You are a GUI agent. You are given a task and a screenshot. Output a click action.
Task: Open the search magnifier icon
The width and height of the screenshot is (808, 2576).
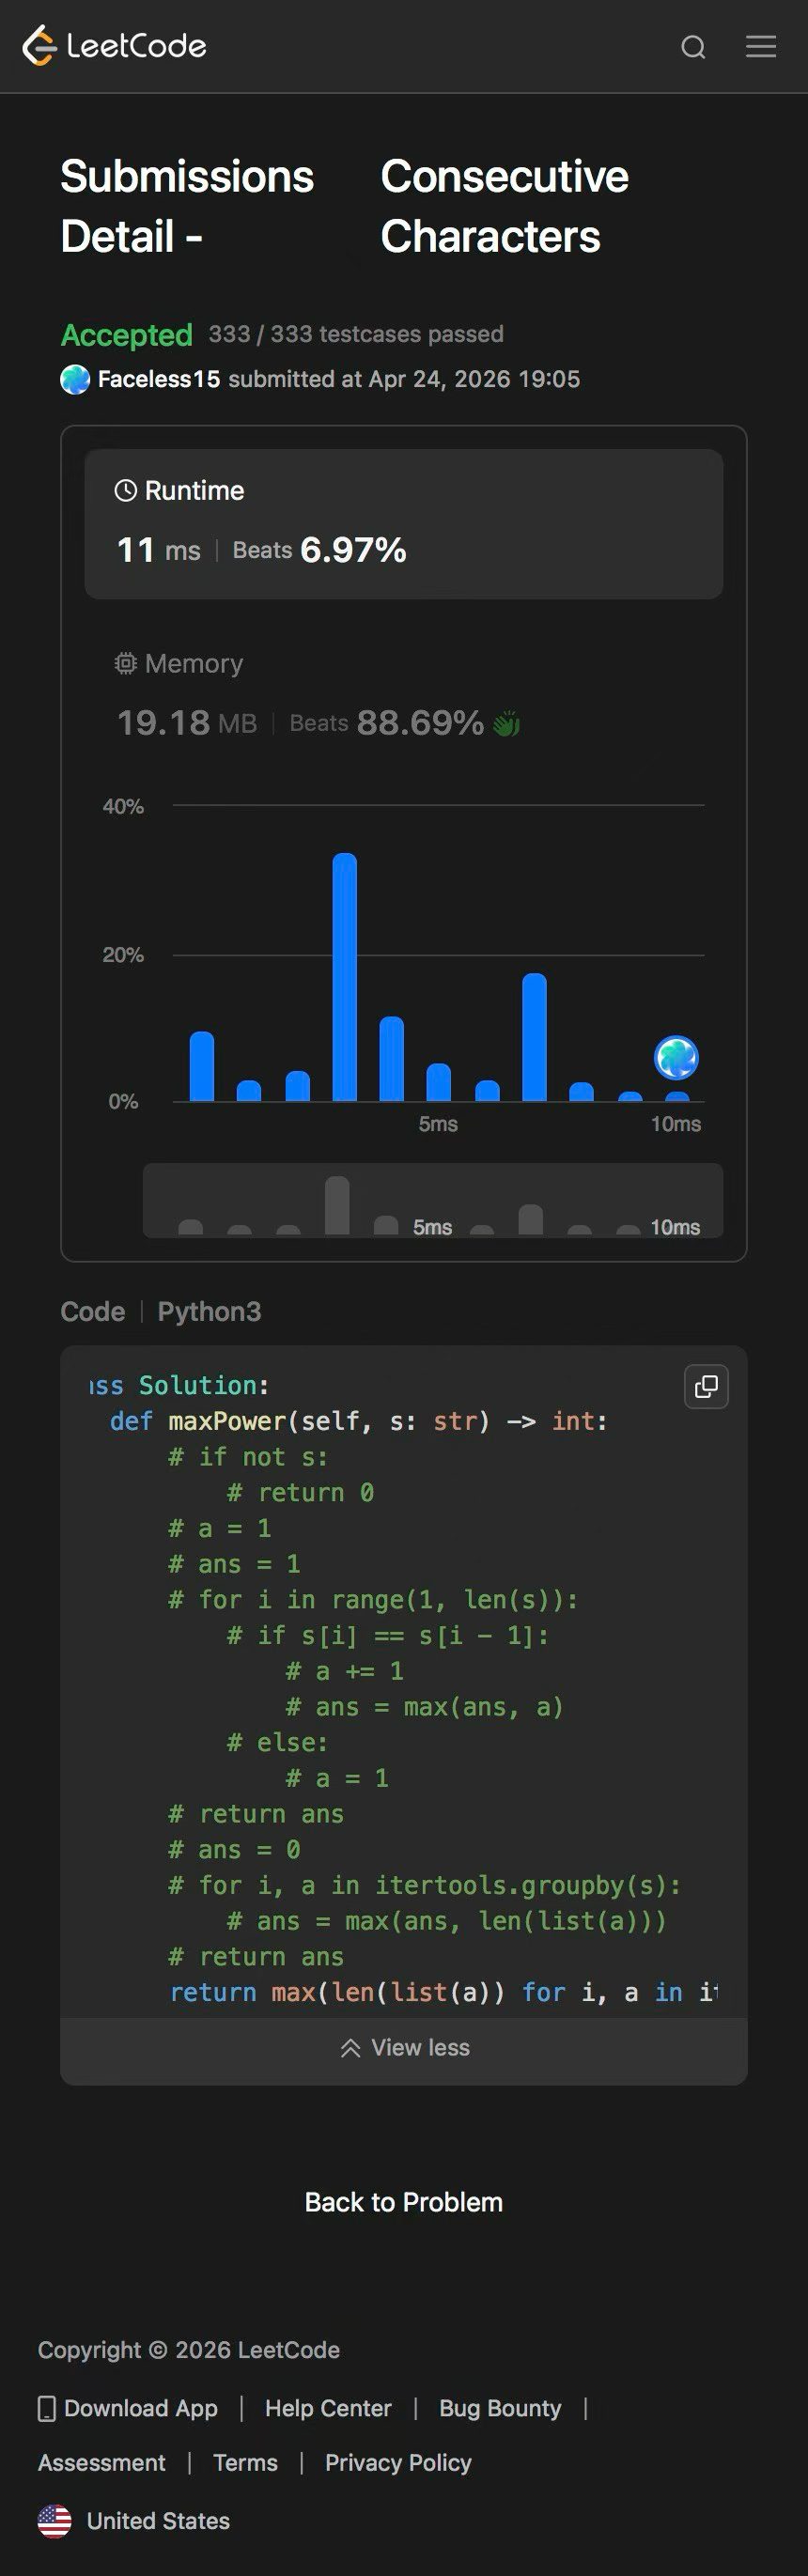(693, 47)
